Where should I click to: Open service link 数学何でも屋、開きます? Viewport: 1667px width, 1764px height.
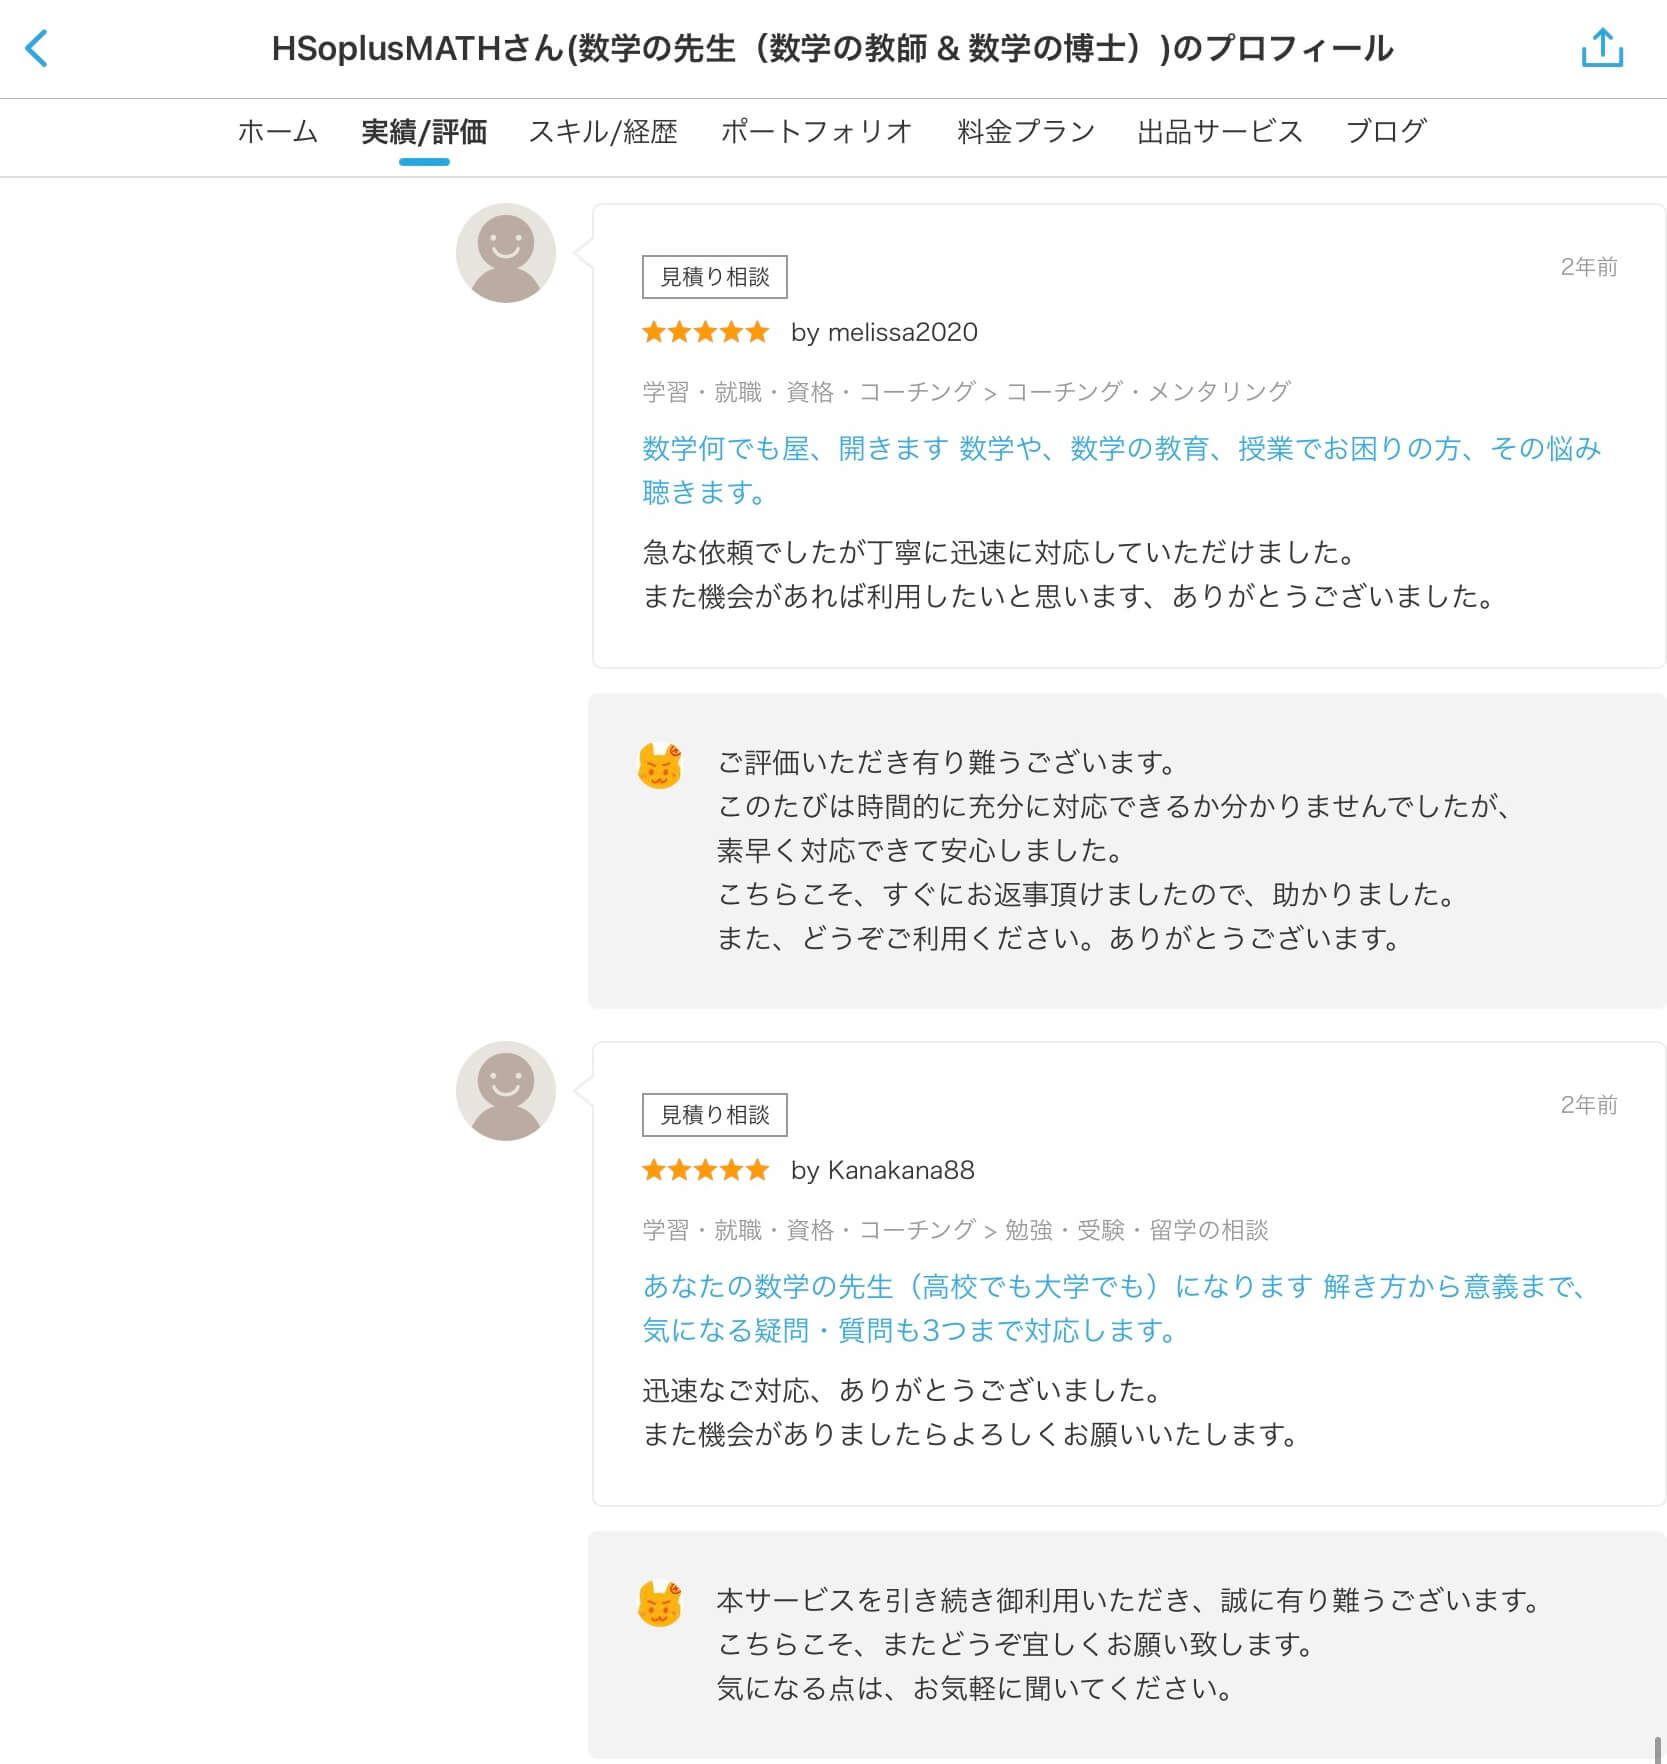[x=1122, y=470]
